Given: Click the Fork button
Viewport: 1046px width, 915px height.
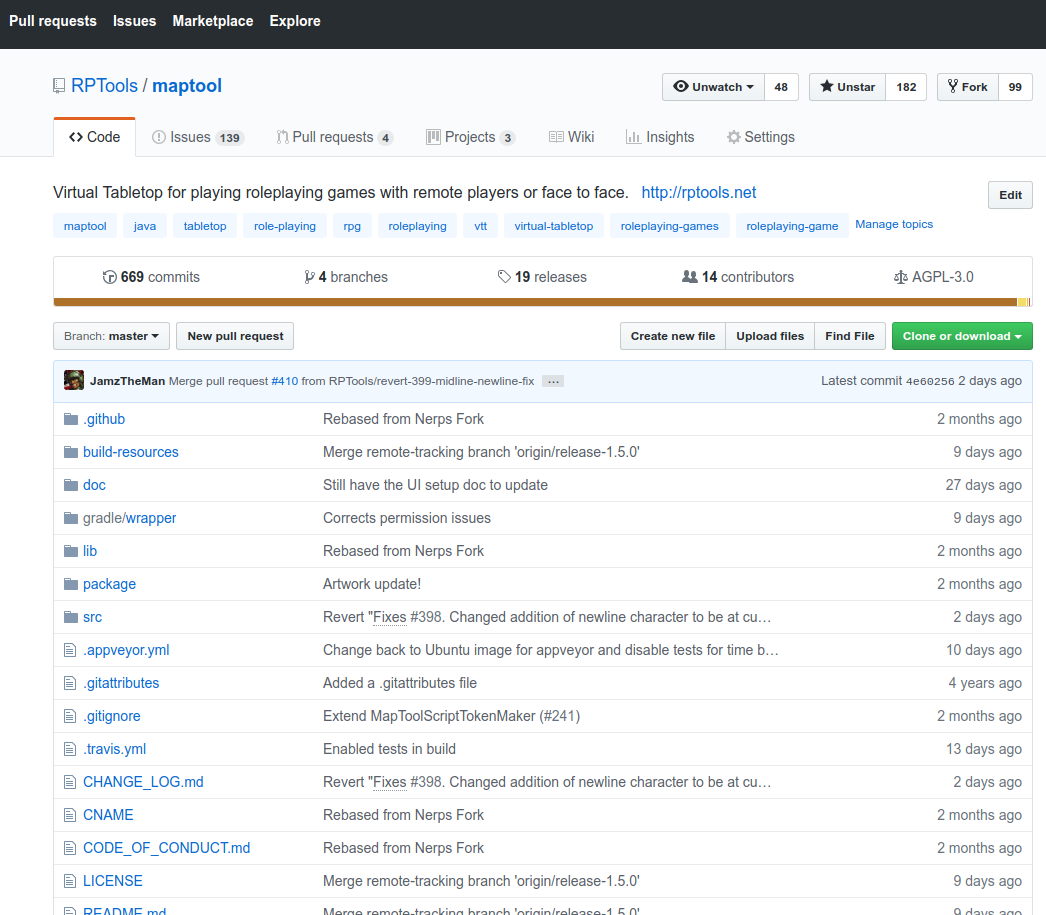Looking at the screenshot, I should click(x=968, y=87).
